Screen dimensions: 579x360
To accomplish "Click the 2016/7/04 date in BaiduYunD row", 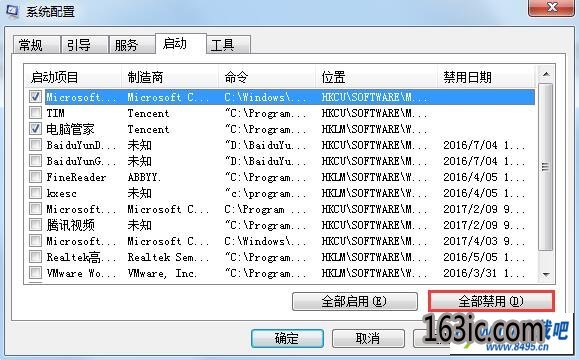I will tap(484, 145).
